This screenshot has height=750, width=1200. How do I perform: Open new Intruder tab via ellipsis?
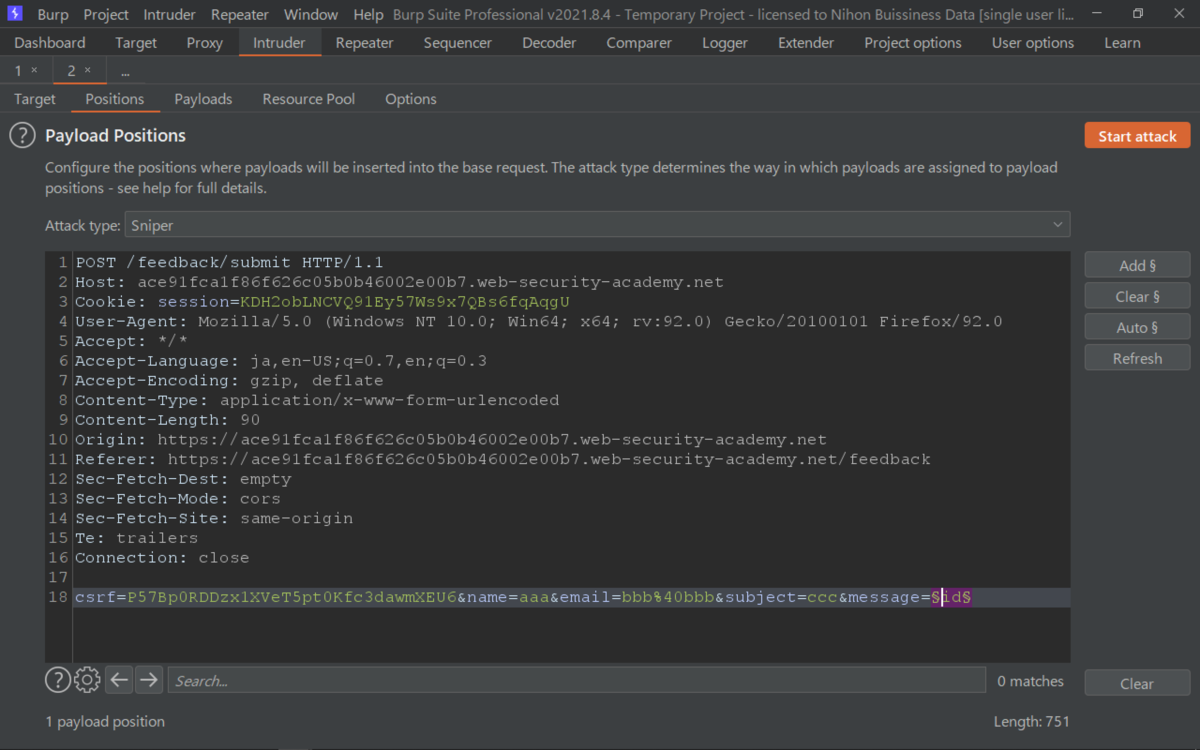tap(124, 71)
